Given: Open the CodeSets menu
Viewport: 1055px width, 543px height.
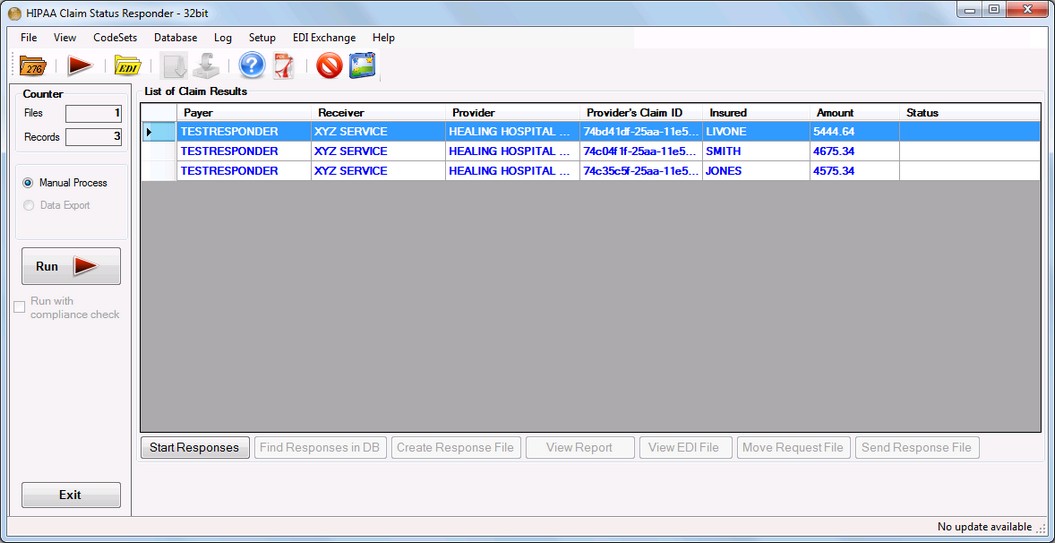Looking at the screenshot, I should coord(115,38).
